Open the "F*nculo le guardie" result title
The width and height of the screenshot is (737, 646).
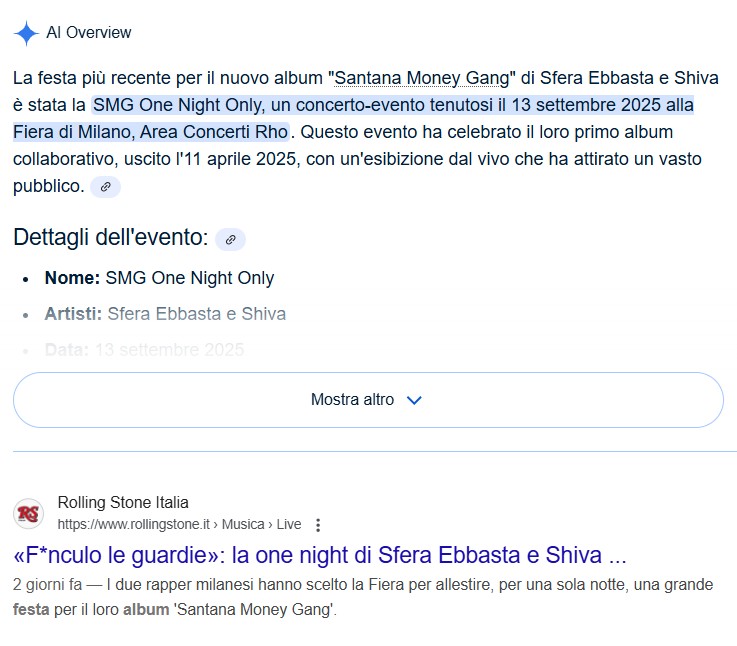320,556
